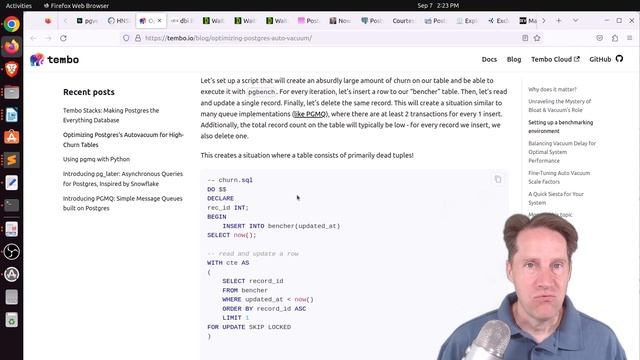The width and height of the screenshot is (640, 360).
Task: Open the Firefox hamburger menu
Action: [630, 38]
